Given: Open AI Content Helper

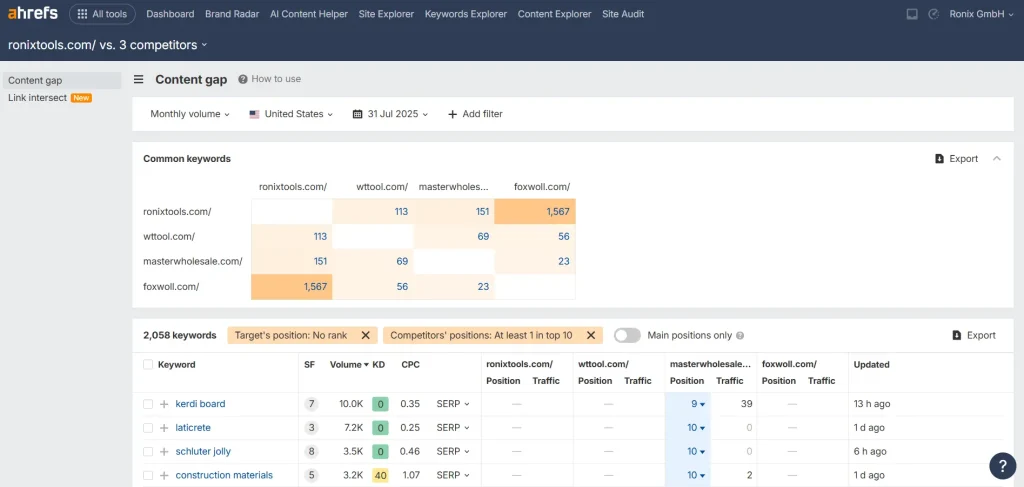Looking at the screenshot, I should [x=309, y=14].
